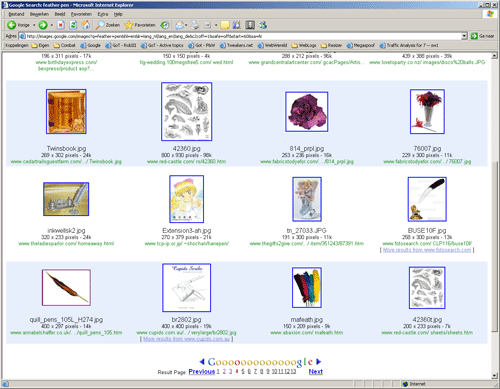This screenshot has width=500, height=389.
Task: Click the vertical scrollbar down arrow
Action: [x=495, y=376]
